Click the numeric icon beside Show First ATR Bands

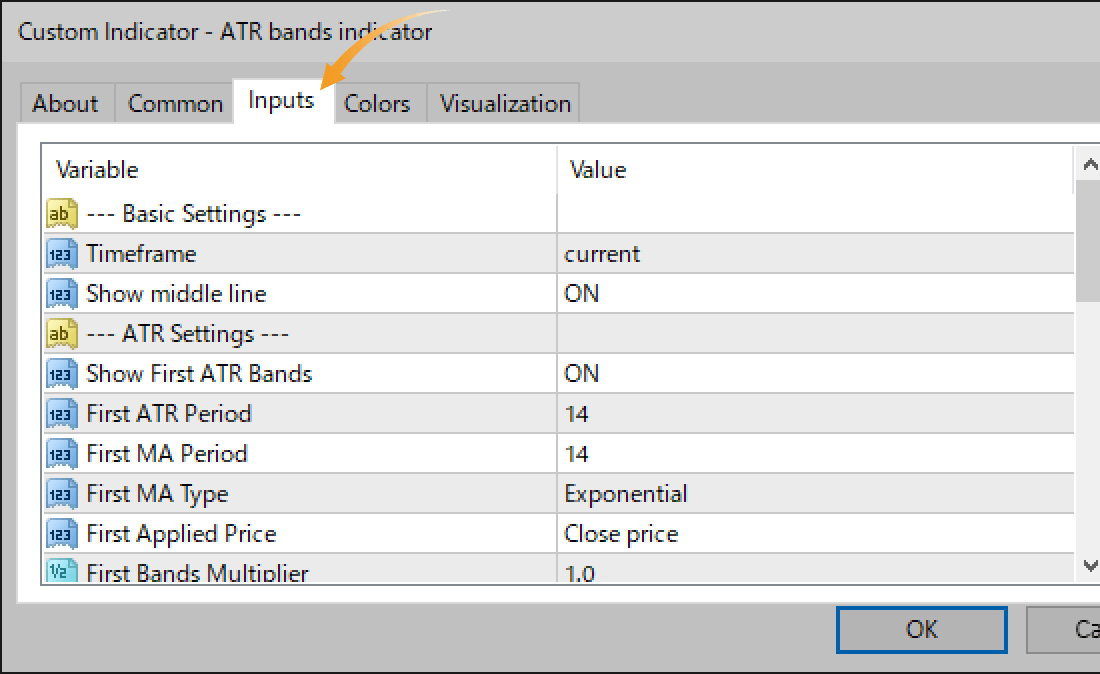click(60, 373)
